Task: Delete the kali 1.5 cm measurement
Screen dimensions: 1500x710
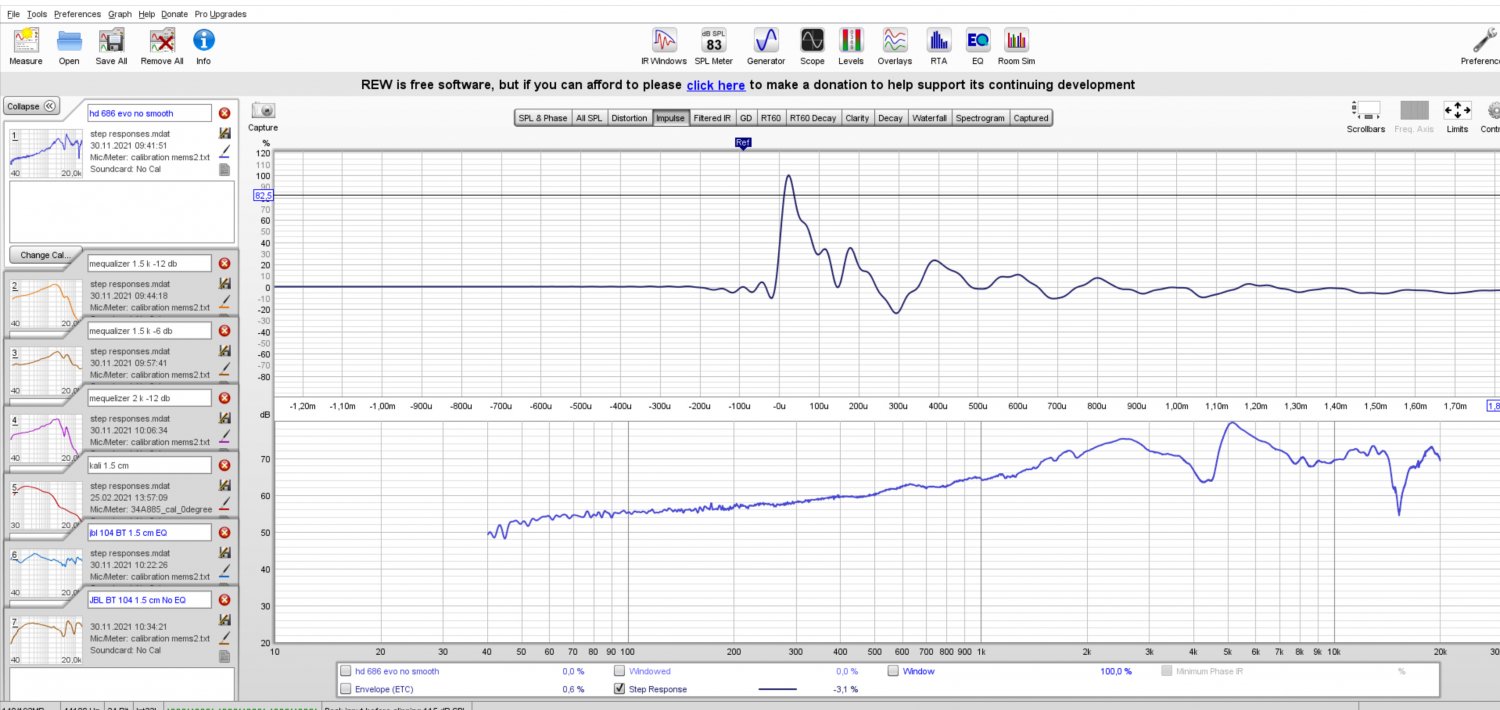Action: point(224,465)
